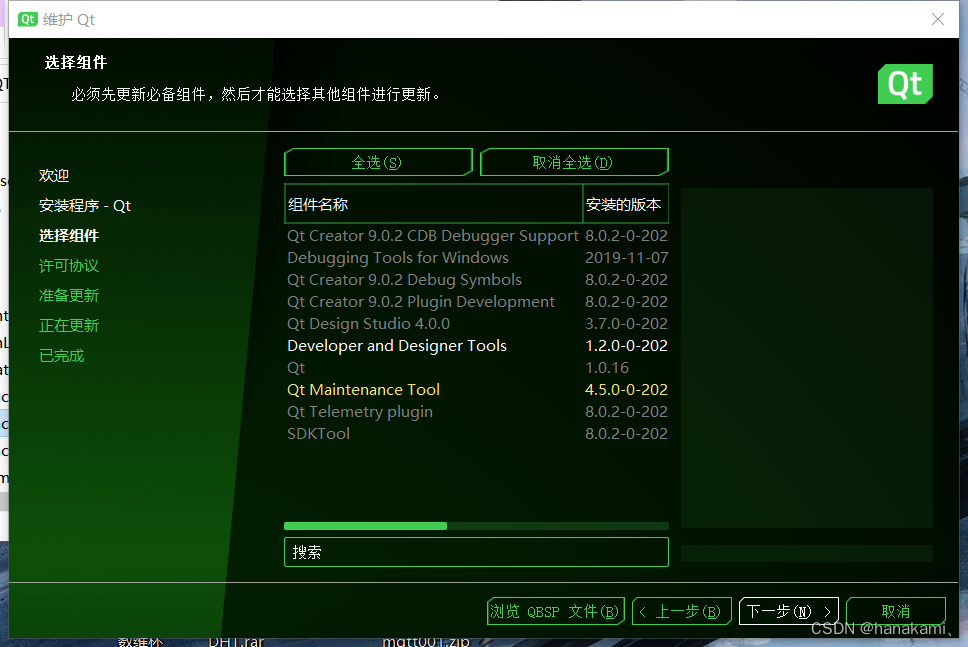Viewport: 968px width, 647px height.
Task: Click 选择组件 step in sidebar
Action: tap(69, 236)
